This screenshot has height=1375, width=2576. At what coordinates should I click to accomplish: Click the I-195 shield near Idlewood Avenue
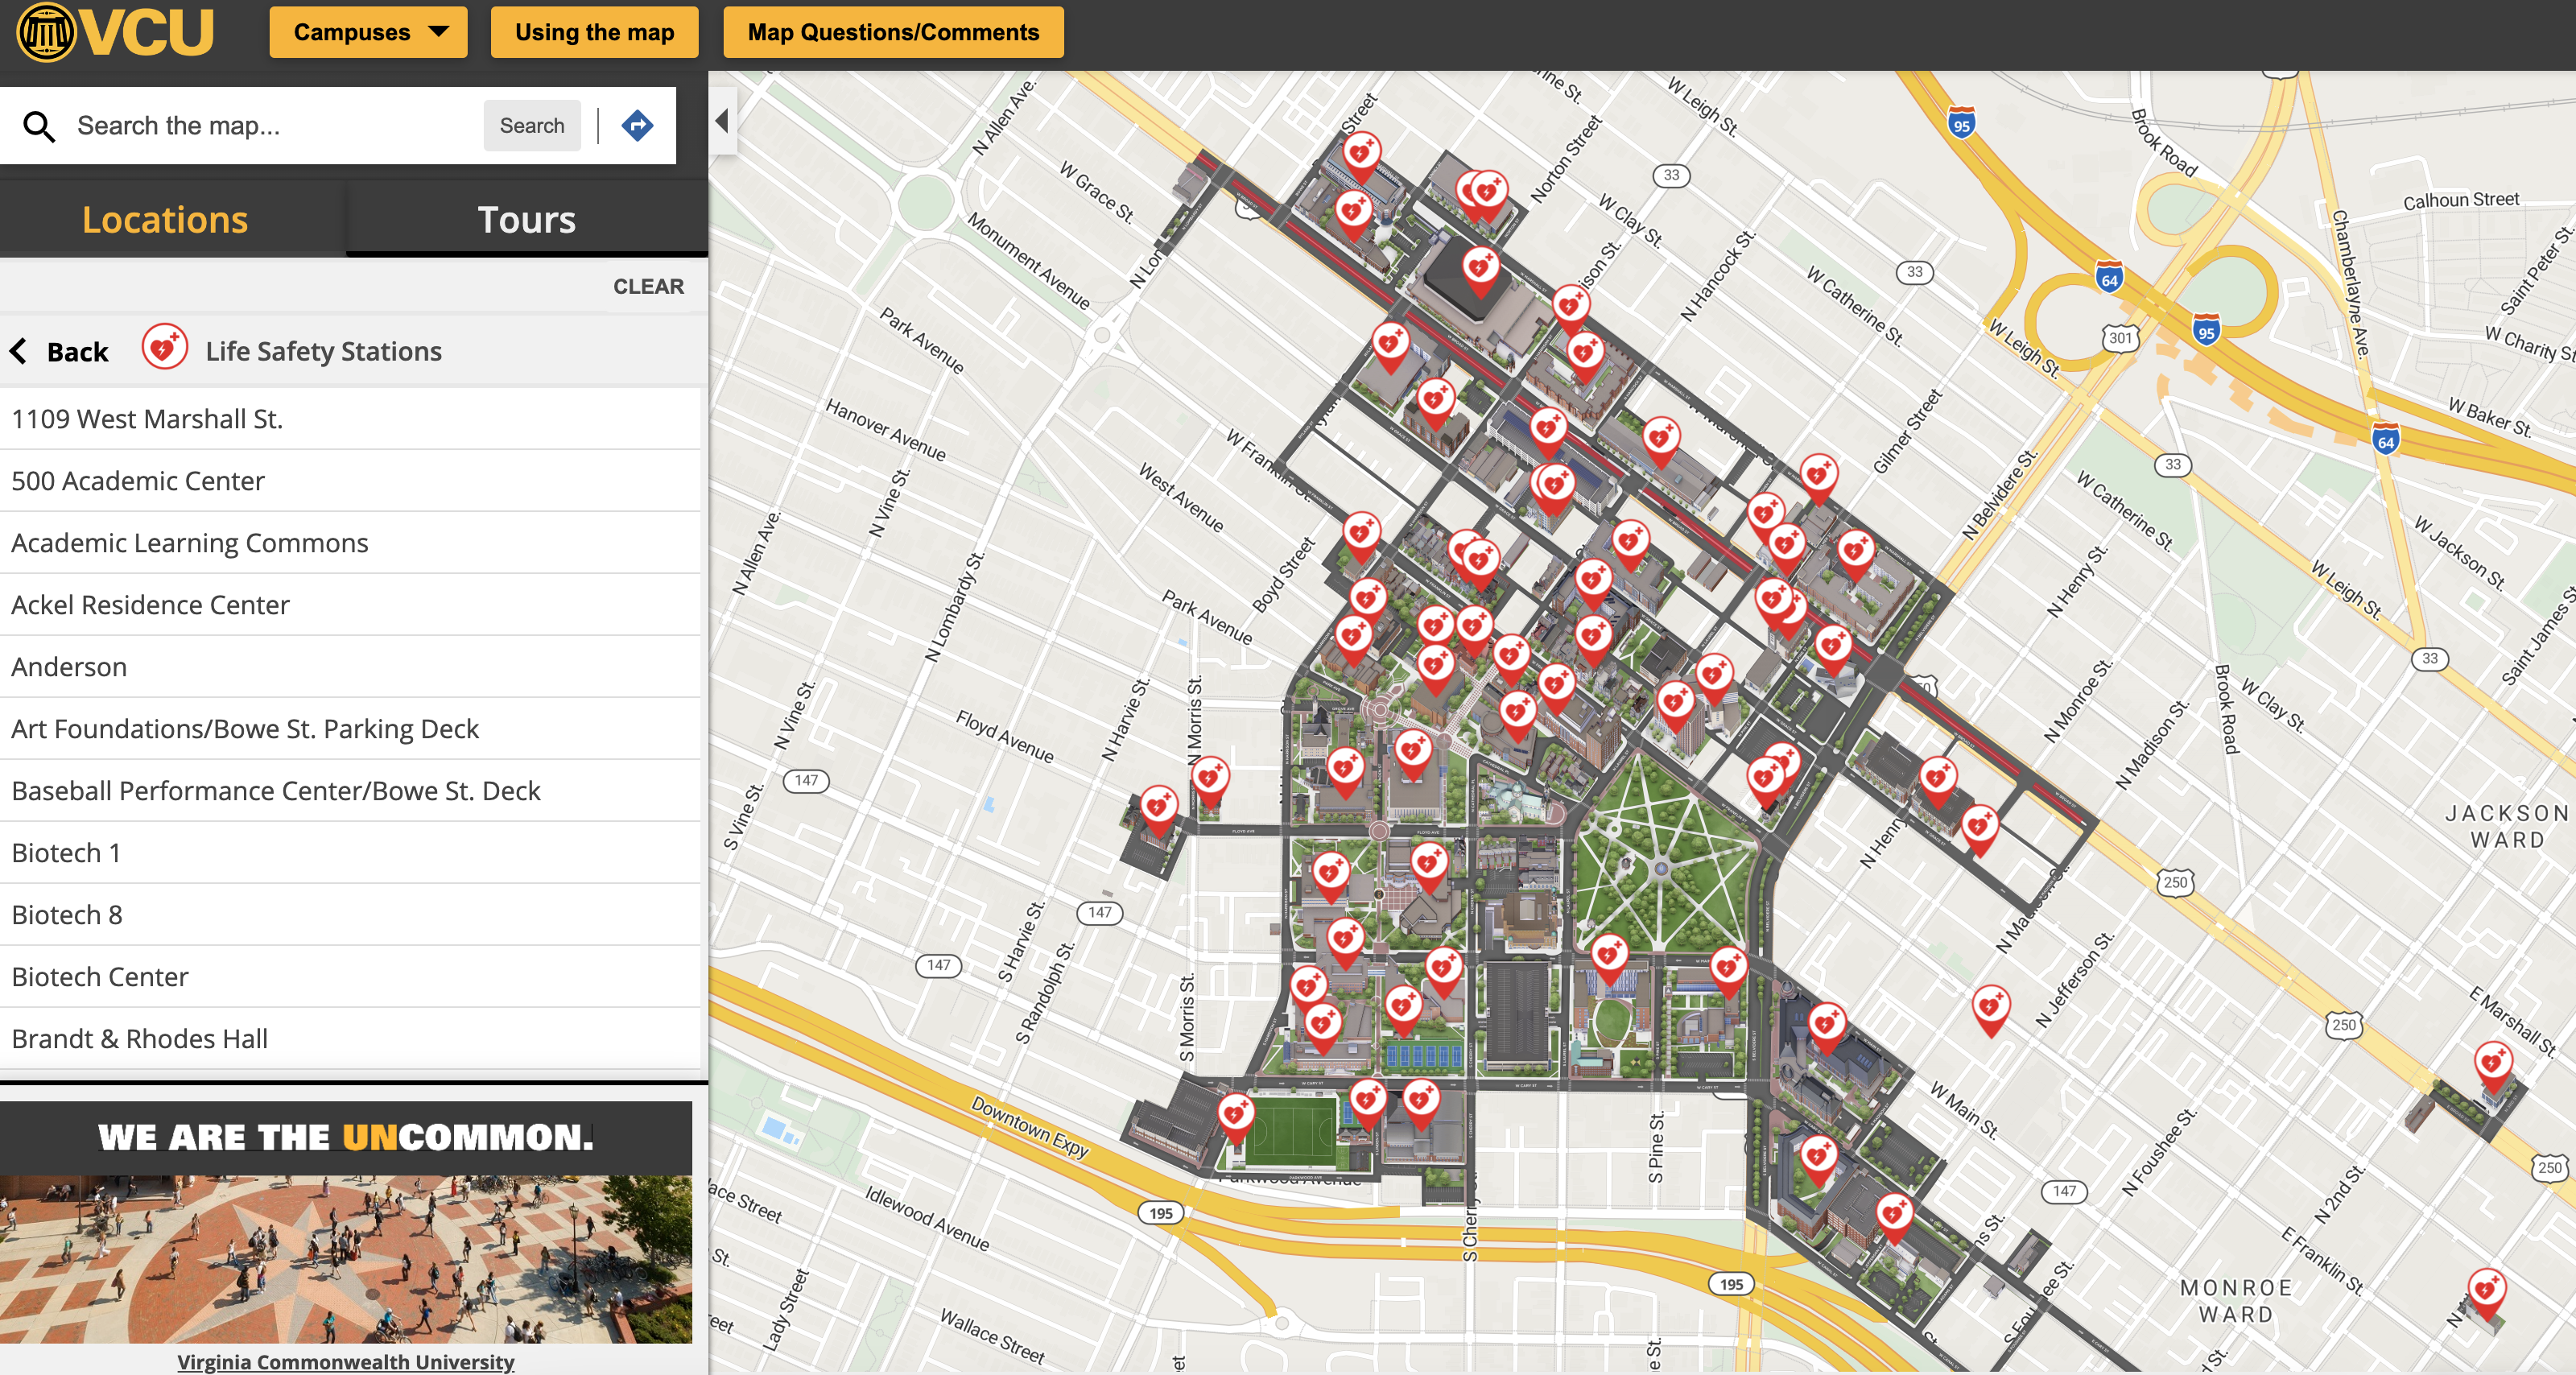tap(1161, 1213)
